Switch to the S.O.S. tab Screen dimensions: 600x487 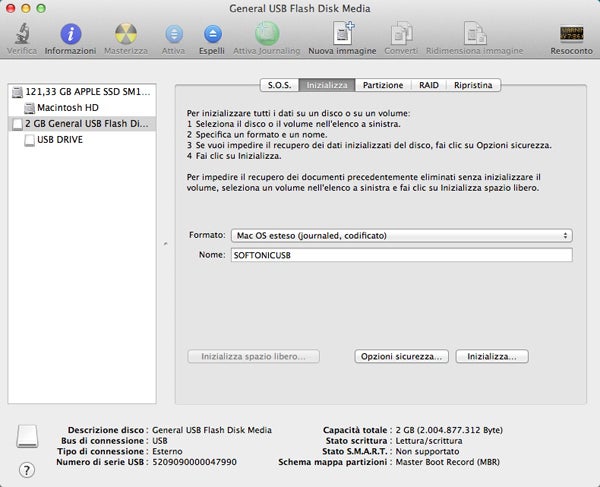click(x=279, y=85)
